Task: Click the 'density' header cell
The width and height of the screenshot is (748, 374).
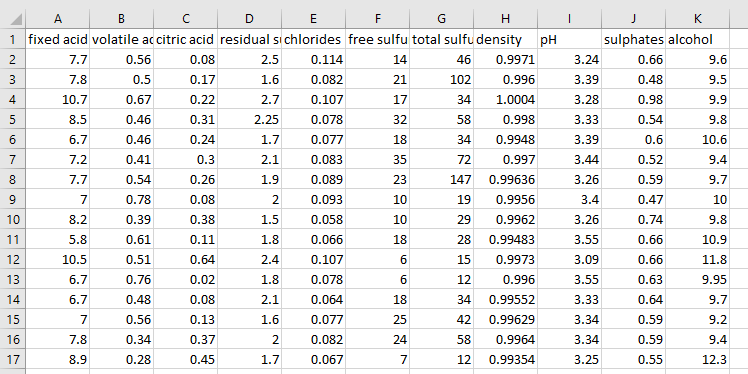Action: pyautogui.click(x=506, y=39)
